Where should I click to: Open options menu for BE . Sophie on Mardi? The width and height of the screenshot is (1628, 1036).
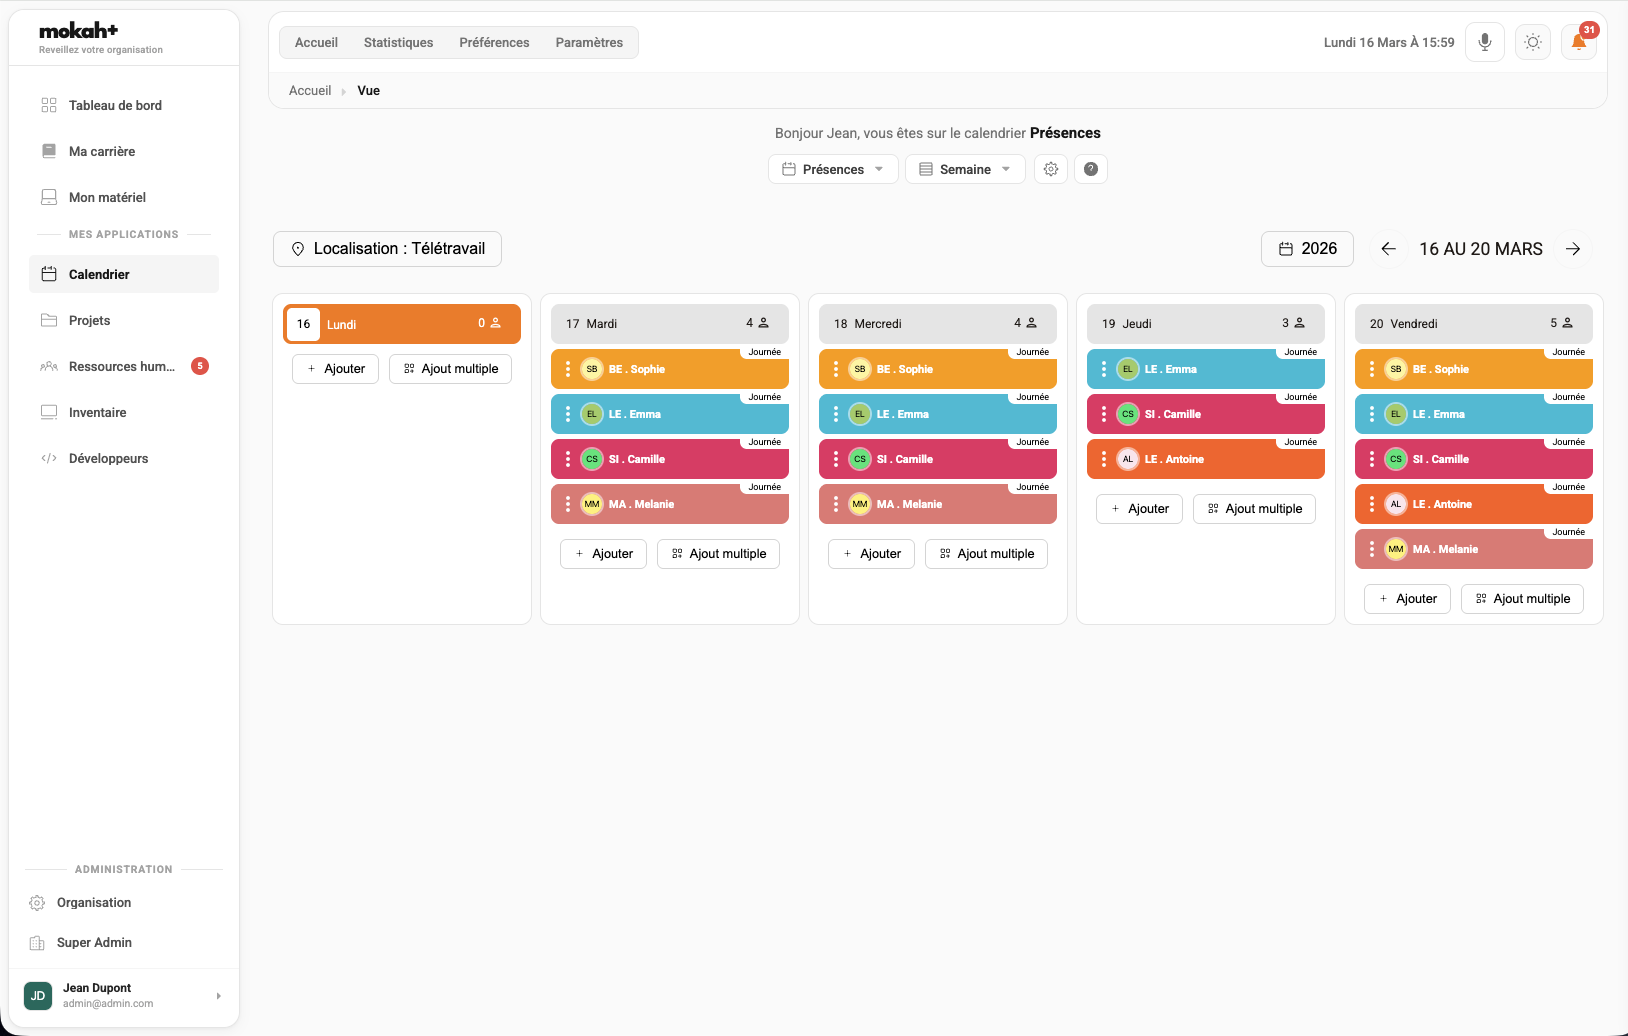point(568,369)
